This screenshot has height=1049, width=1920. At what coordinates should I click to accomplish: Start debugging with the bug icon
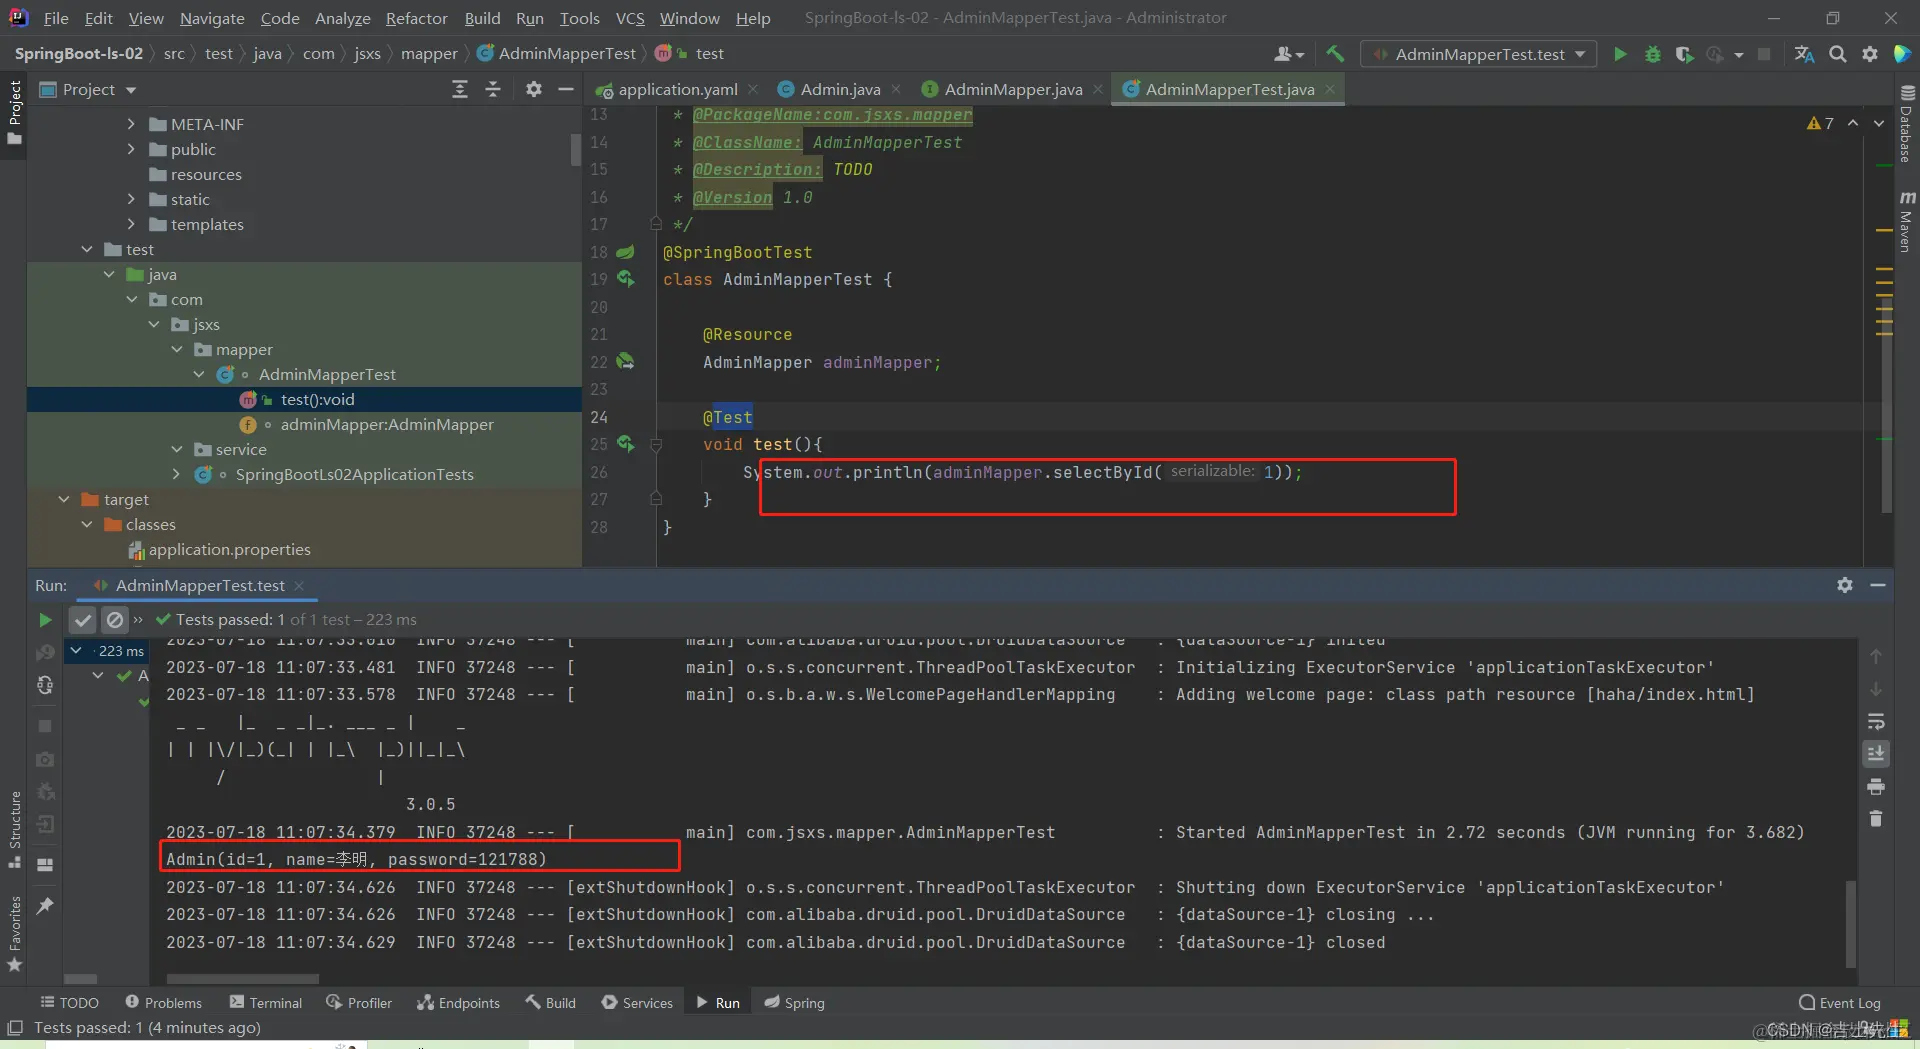click(x=1653, y=54)
